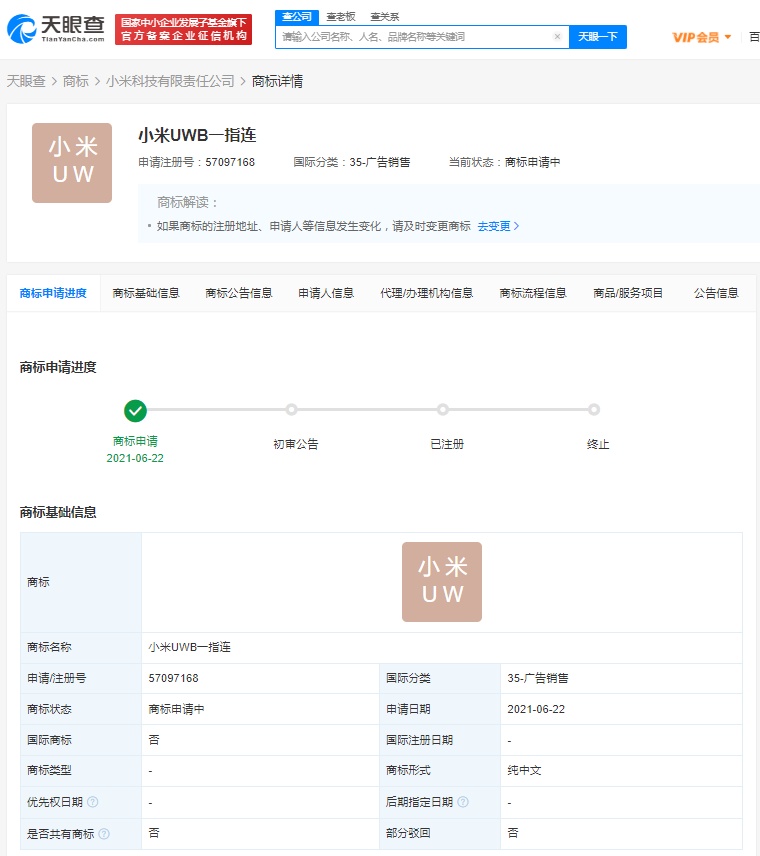
Task: Select the 查老板 search tab
Action: (340, 17)
